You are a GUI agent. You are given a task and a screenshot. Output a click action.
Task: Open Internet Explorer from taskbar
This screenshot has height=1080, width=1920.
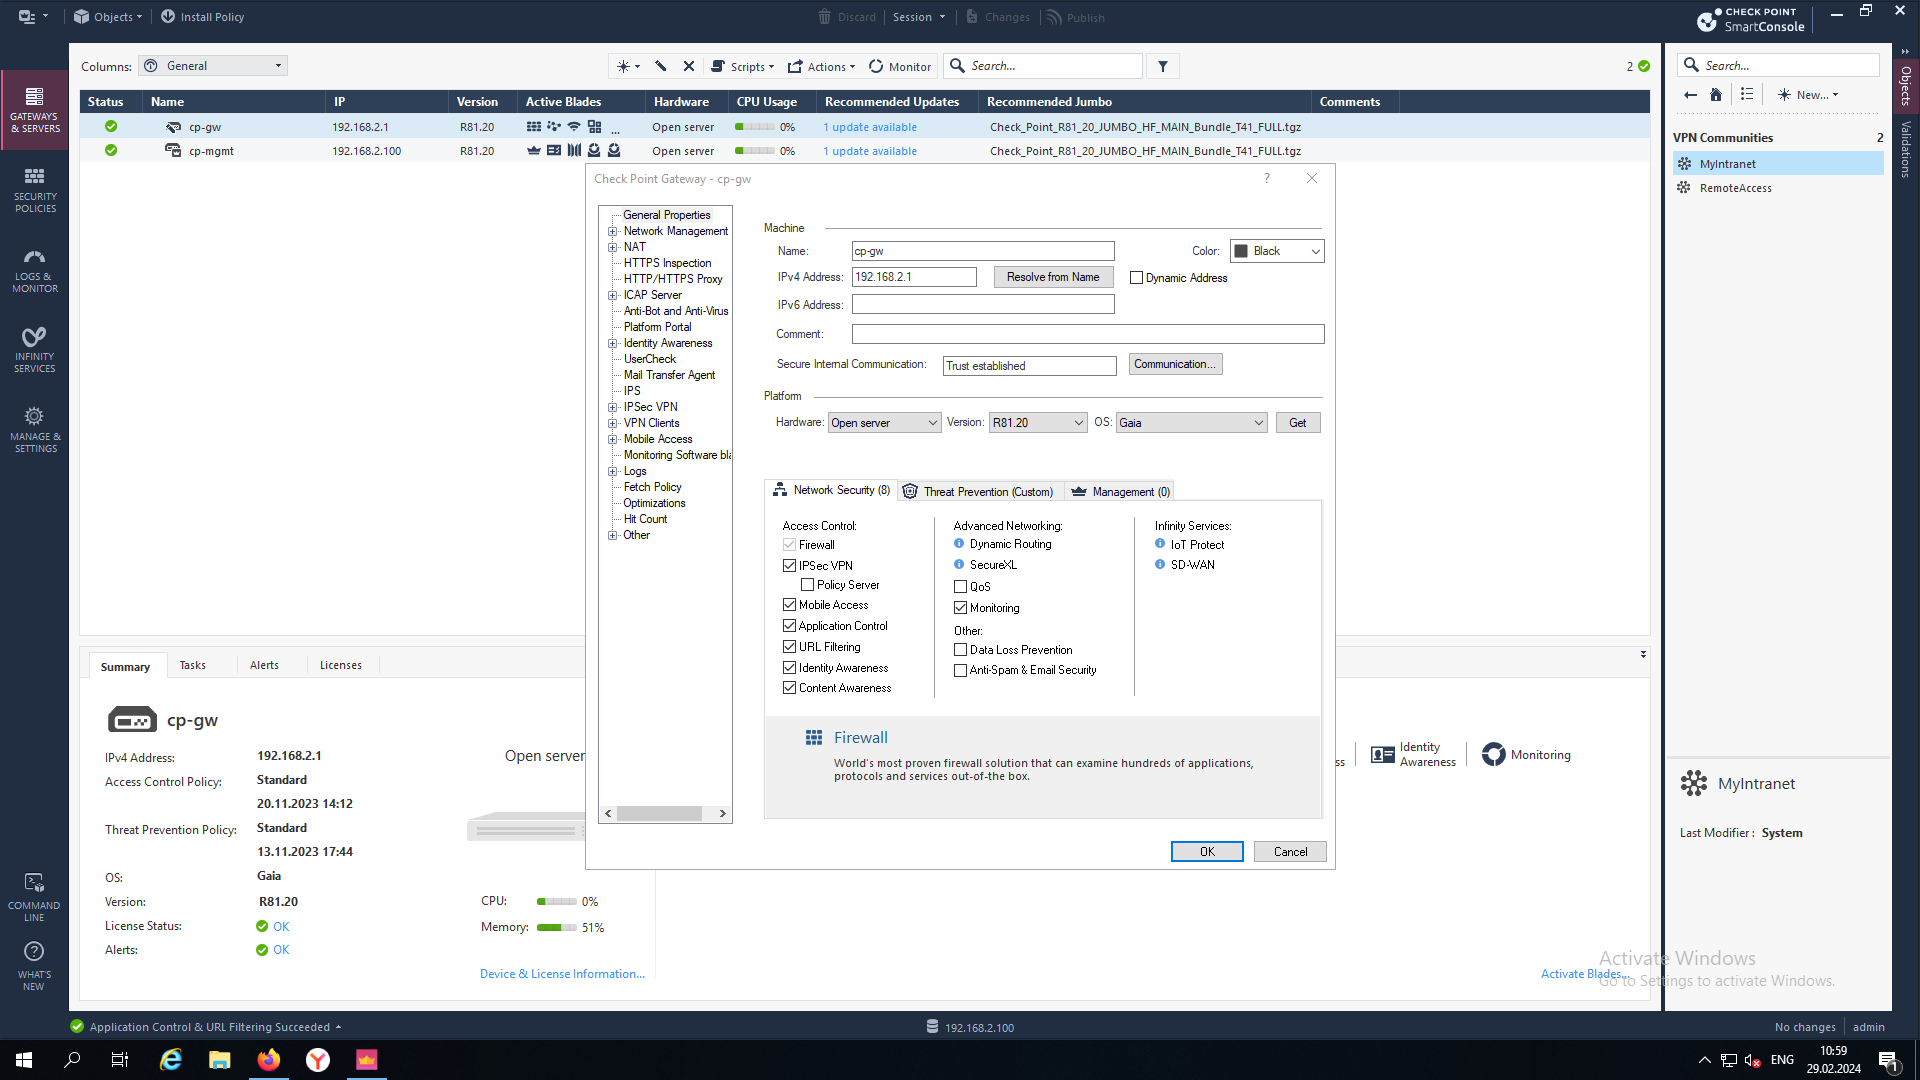coord(171,1060)
